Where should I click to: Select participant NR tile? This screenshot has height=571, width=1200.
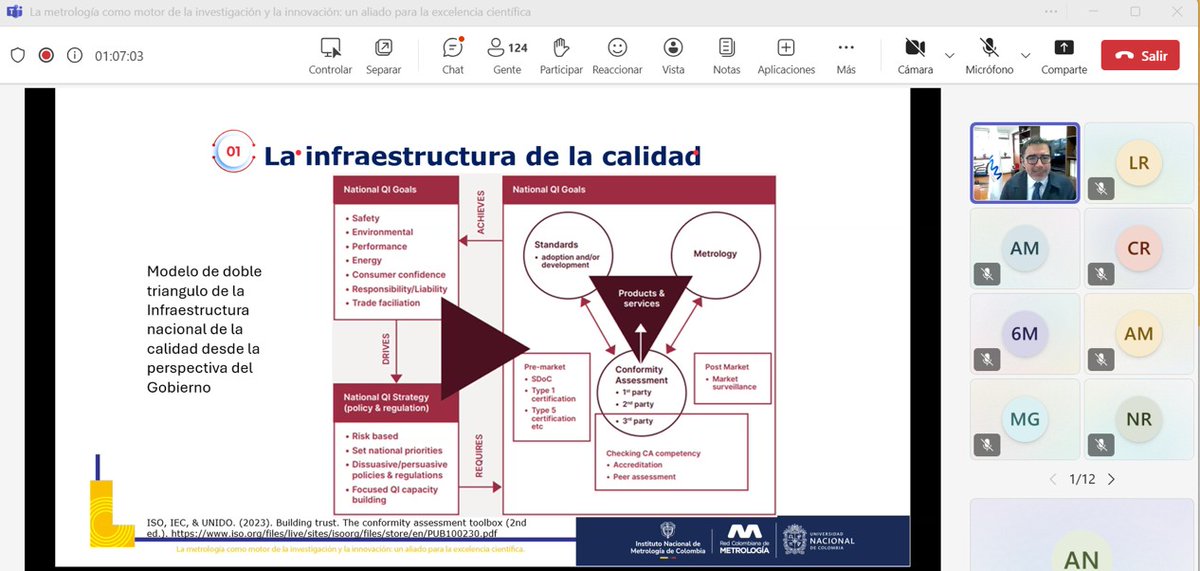1138,420
